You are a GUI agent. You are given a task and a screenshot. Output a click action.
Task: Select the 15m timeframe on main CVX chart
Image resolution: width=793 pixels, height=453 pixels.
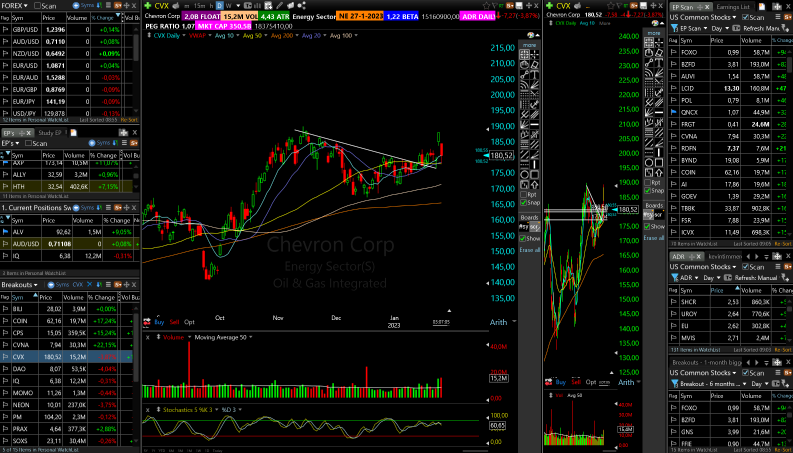point(199,6)
